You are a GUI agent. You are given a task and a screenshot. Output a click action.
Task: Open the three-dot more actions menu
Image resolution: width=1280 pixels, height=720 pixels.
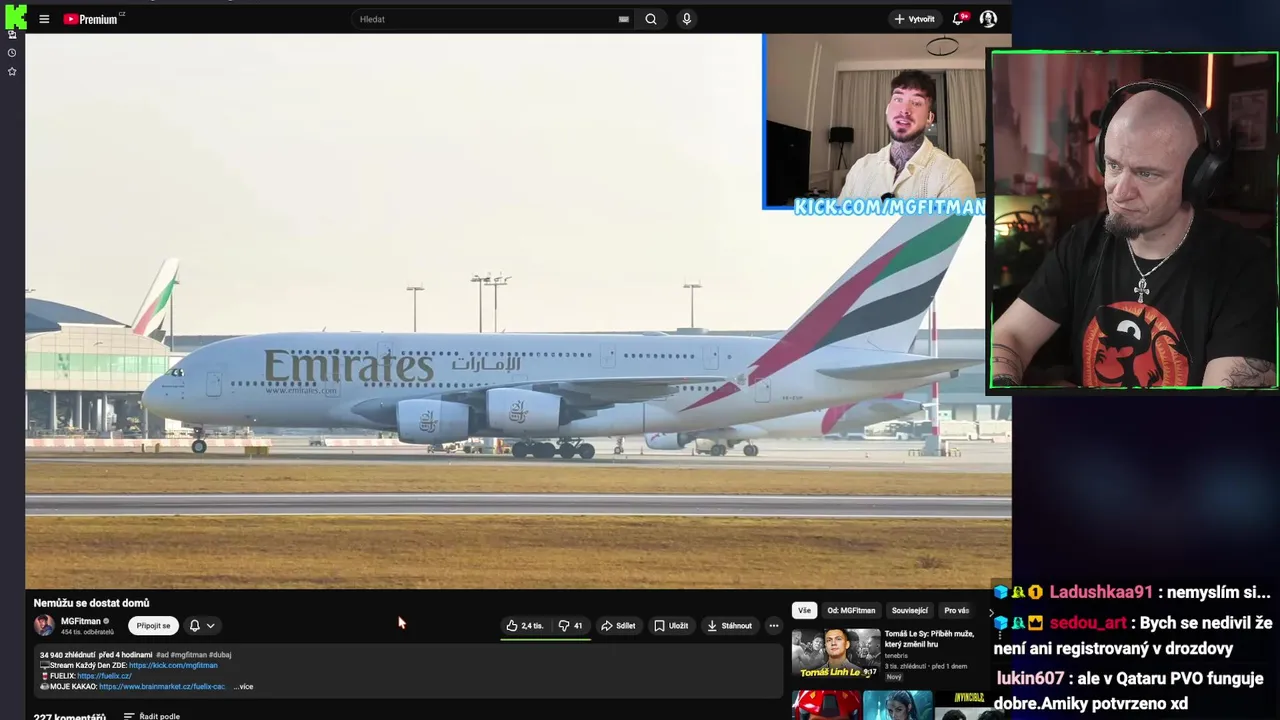773,626
